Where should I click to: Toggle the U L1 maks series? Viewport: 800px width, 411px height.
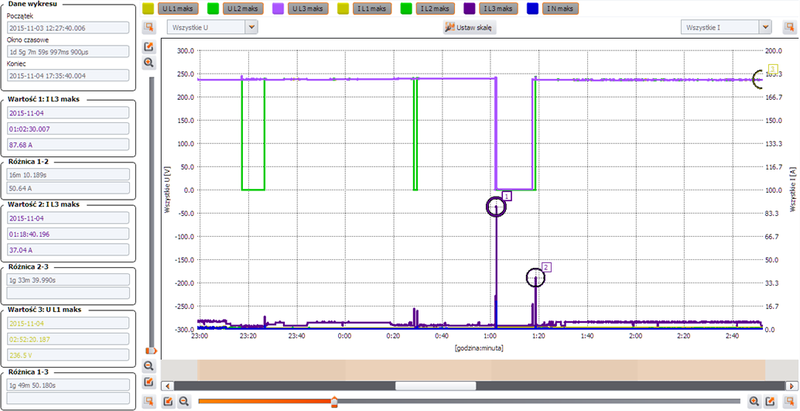tap(182, 8)
